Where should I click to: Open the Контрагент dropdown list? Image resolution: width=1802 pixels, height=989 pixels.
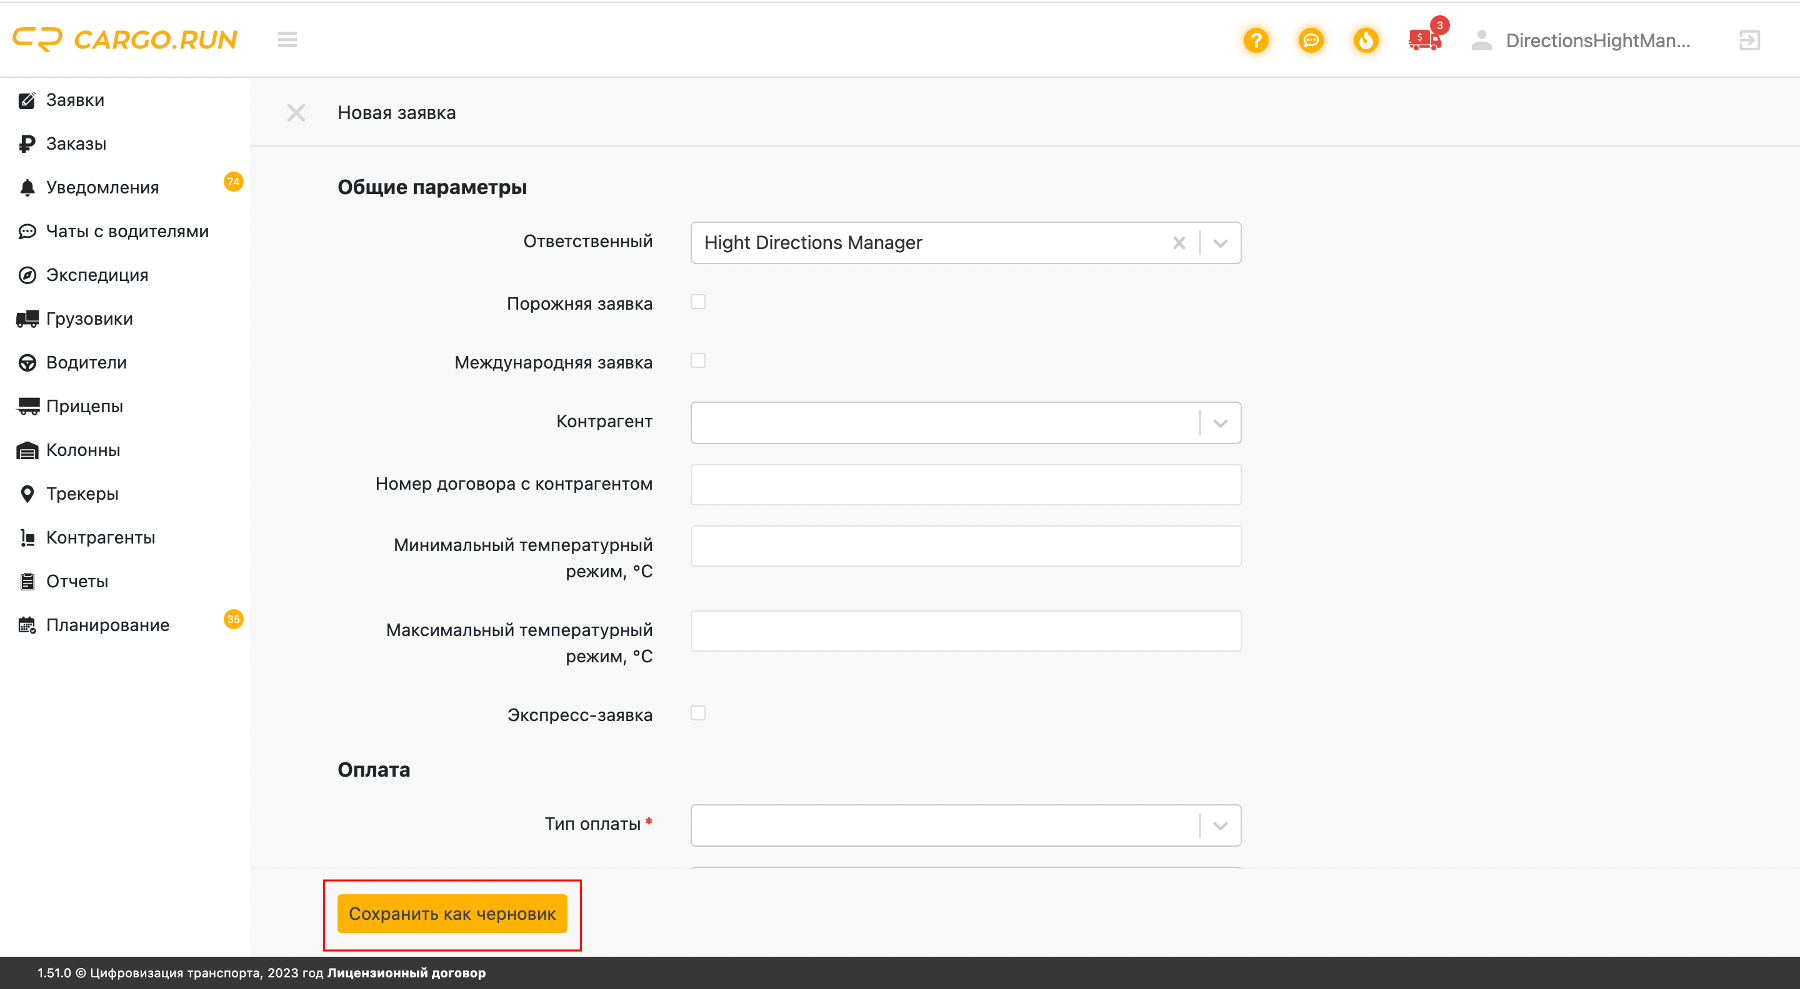(1220, 423)
